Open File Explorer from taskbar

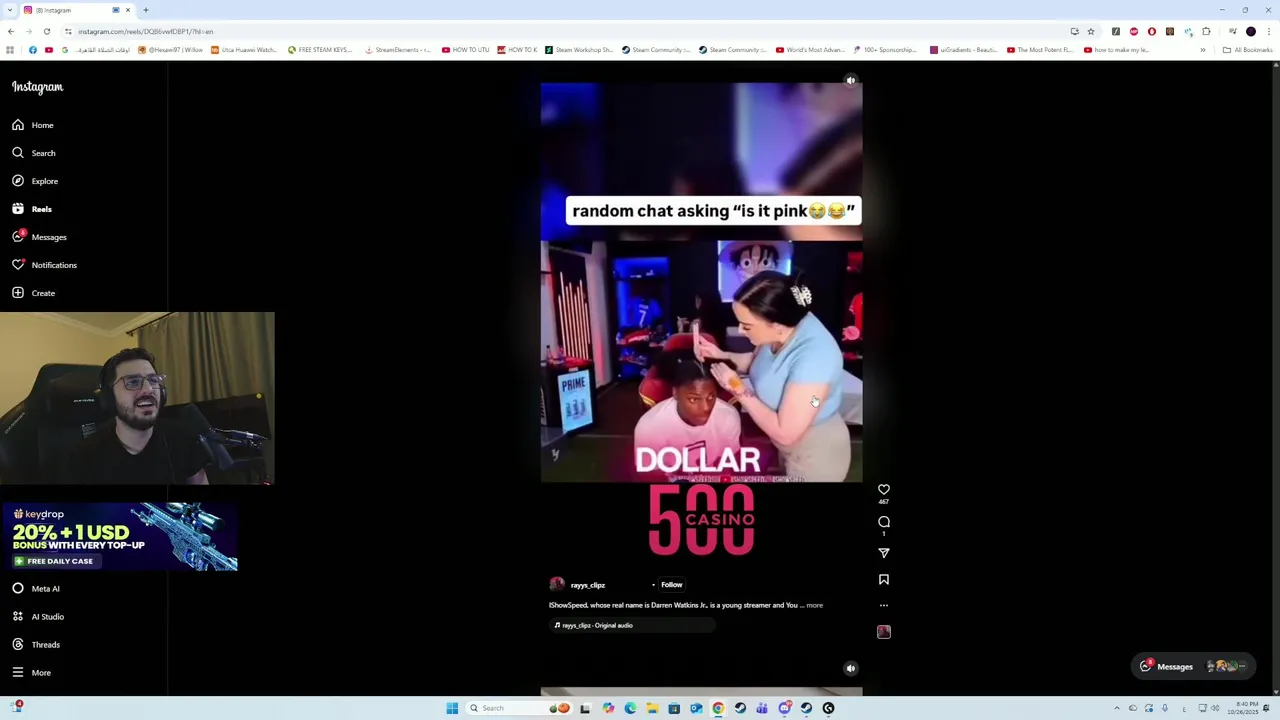point(652,708)
